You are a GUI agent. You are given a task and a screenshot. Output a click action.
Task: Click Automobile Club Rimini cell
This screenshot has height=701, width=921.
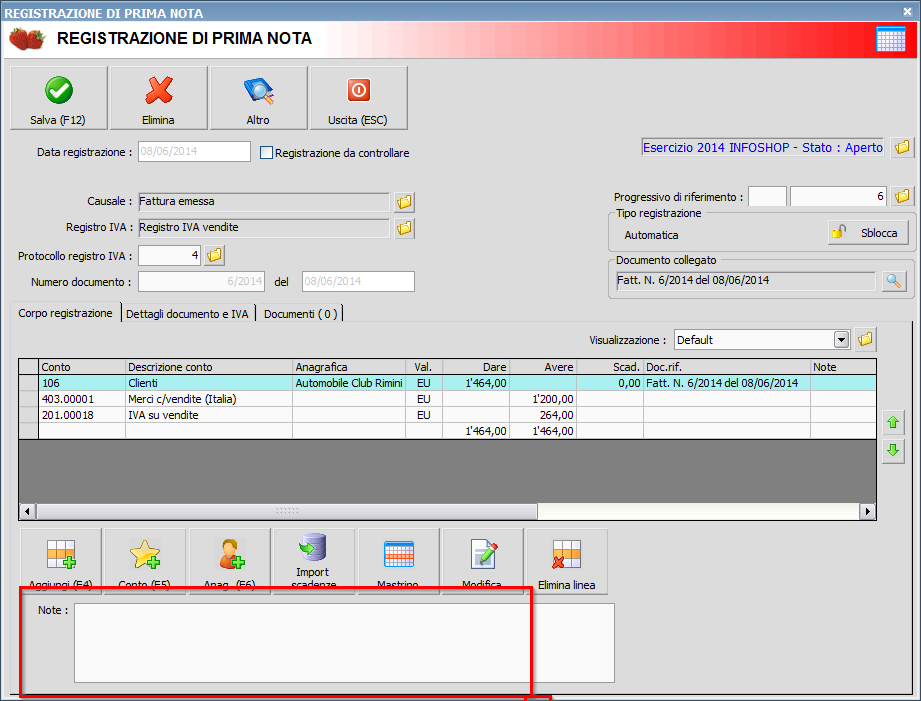pyautogui.click(x=349, y=383)
